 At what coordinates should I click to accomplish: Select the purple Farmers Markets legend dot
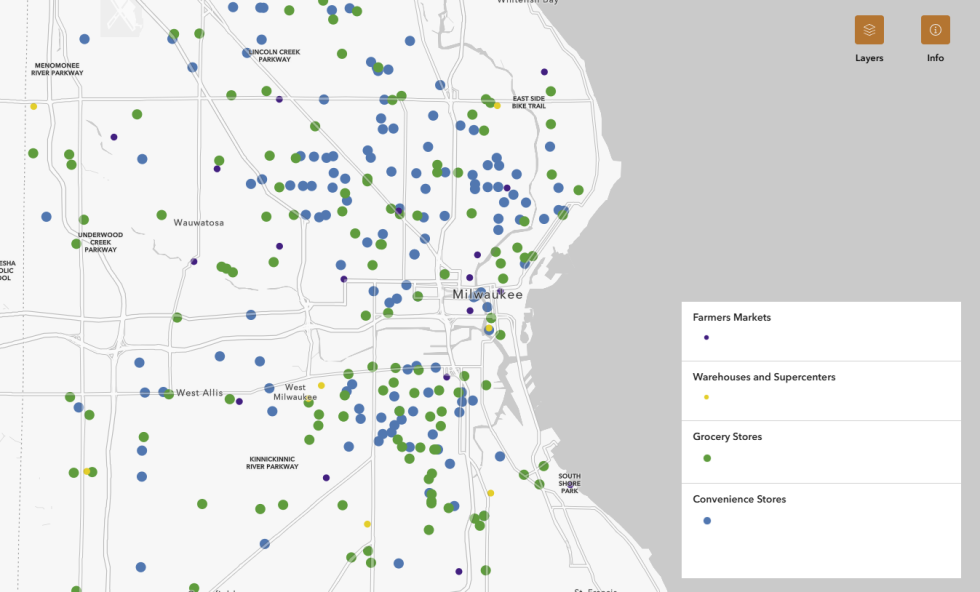705,338
